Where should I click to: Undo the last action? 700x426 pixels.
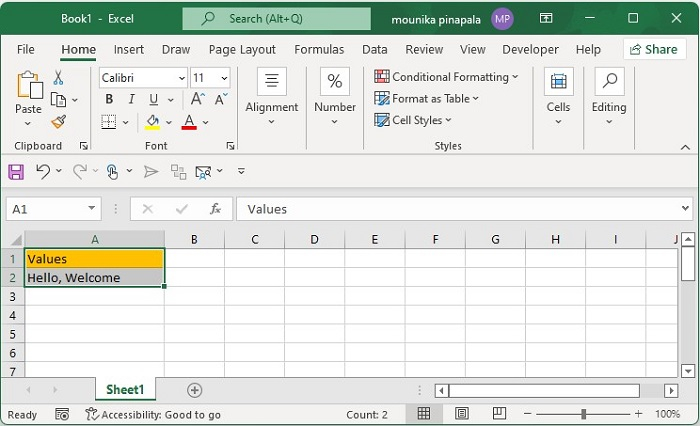[43, 171]
